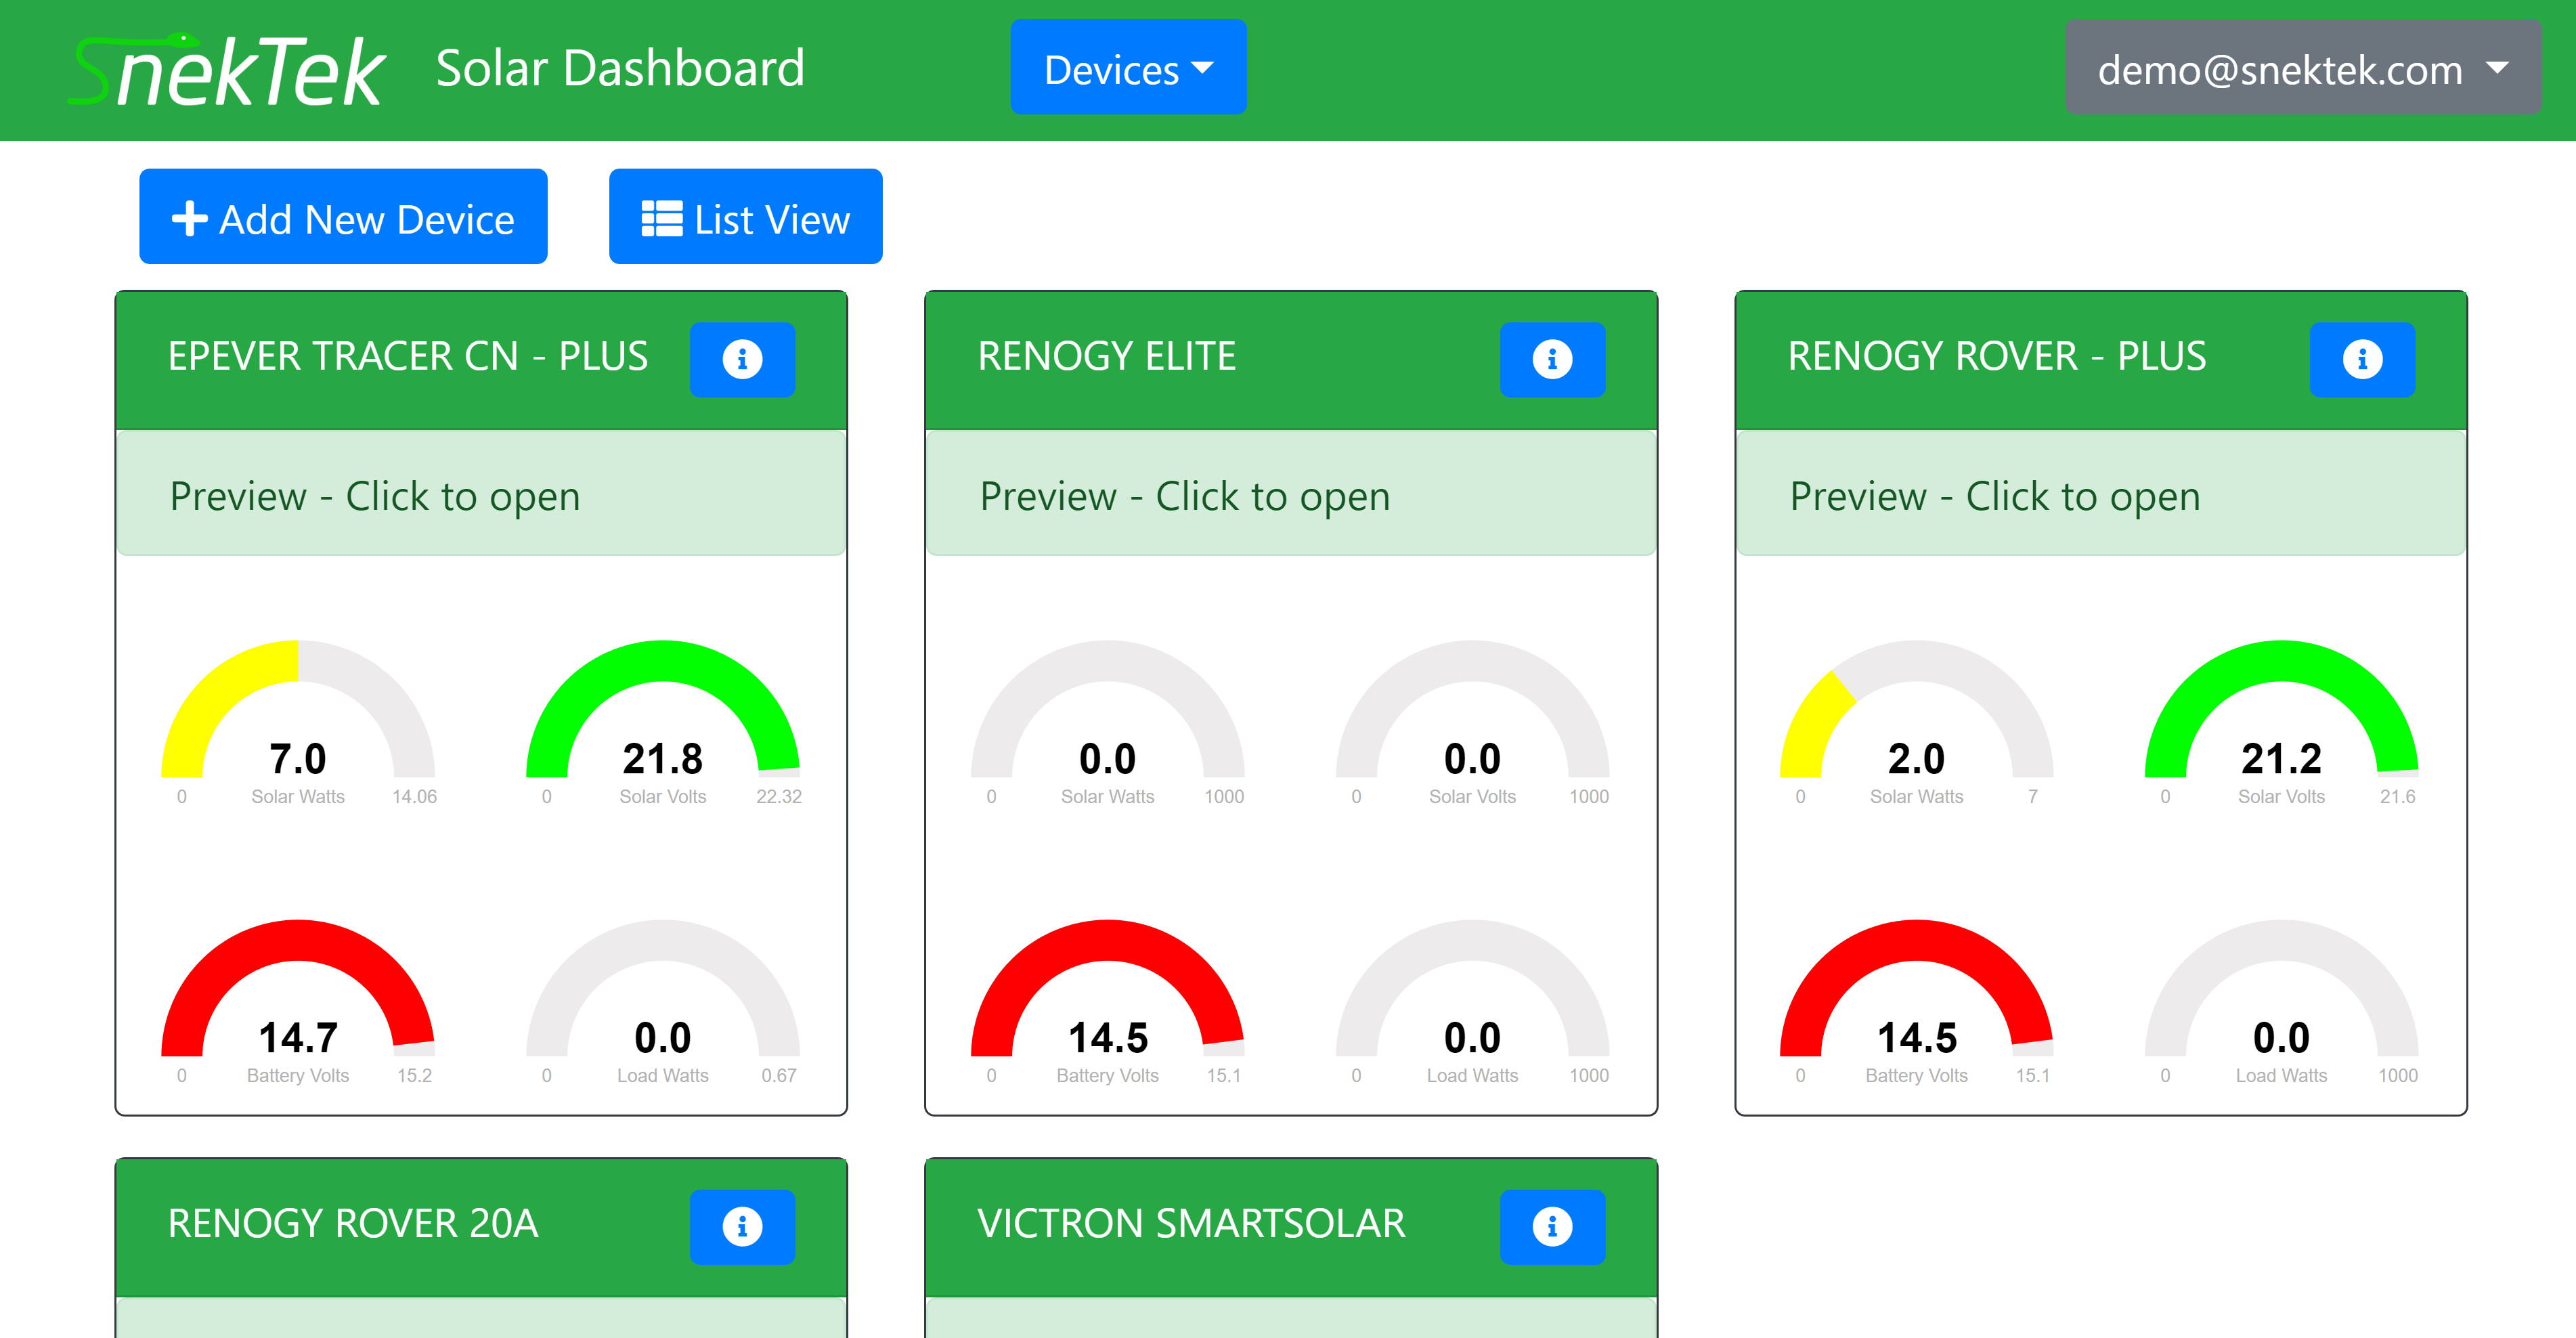The height and width of the screenshot is (1338, 2576).
Task: Click RENOGY ELITE card title
Action: 1107,357
